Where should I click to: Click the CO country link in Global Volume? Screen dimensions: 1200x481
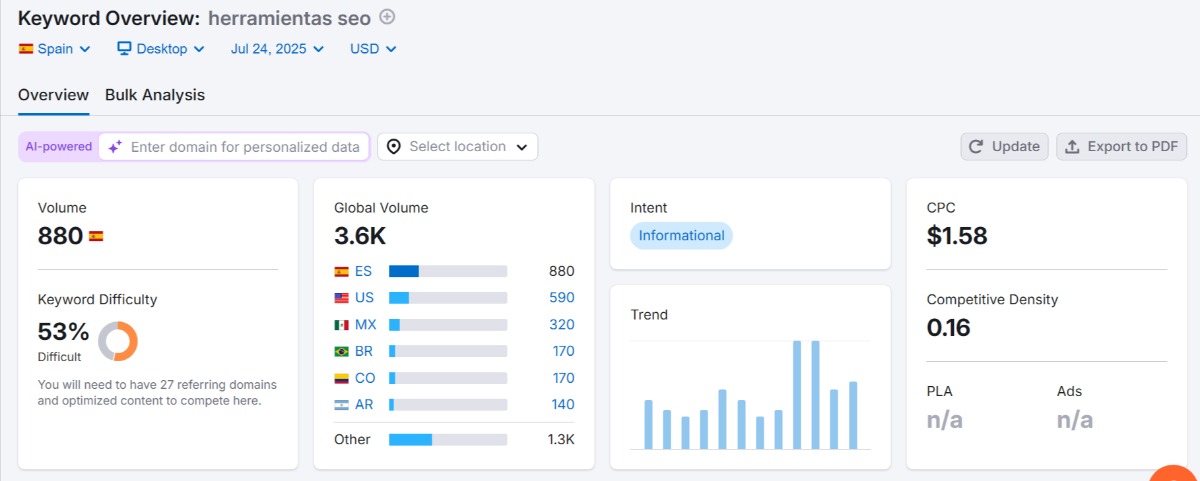point(365,379)
